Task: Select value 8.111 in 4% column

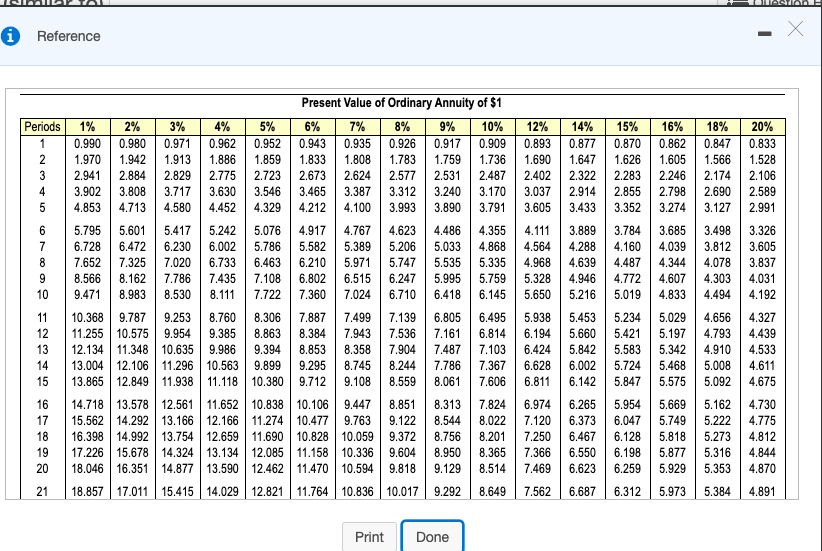Action: (223, 295)
